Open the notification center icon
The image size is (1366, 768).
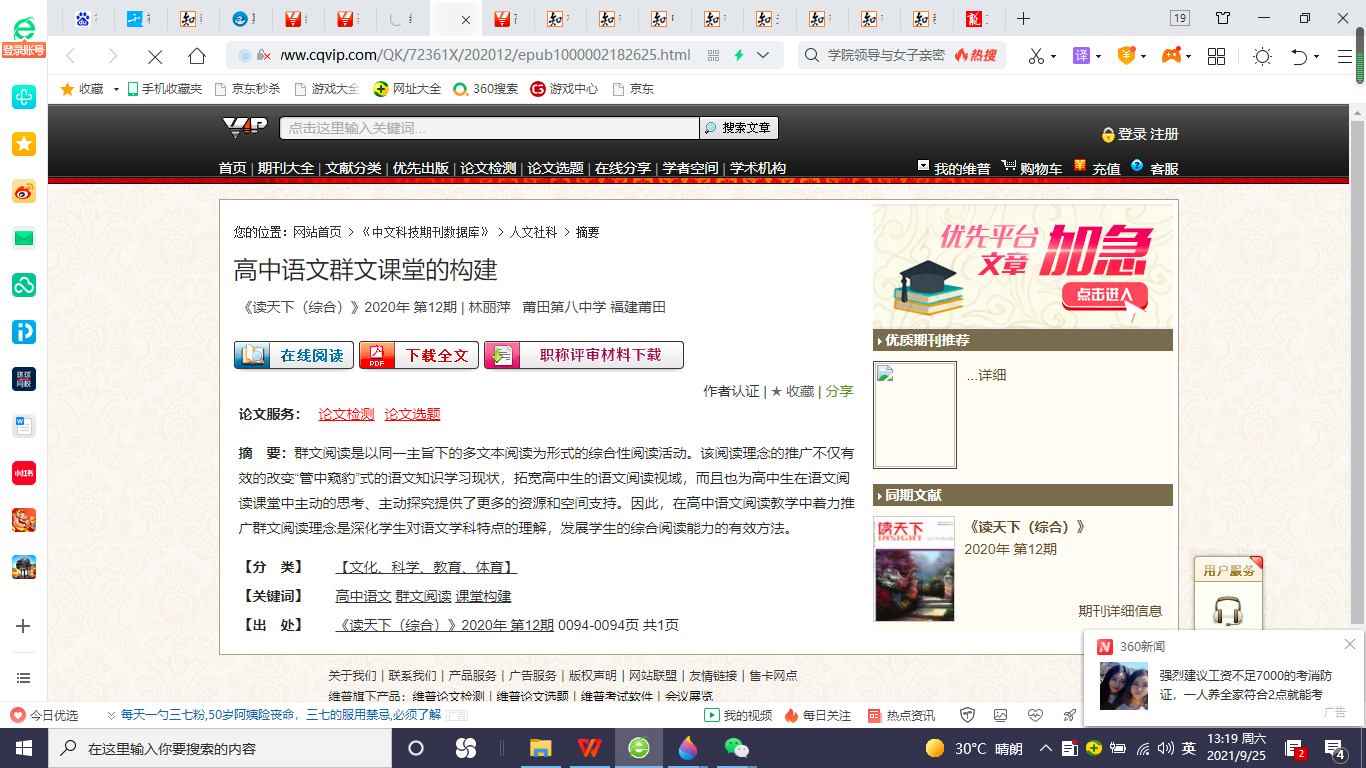pyautogui.click(x=1334, y=748)
